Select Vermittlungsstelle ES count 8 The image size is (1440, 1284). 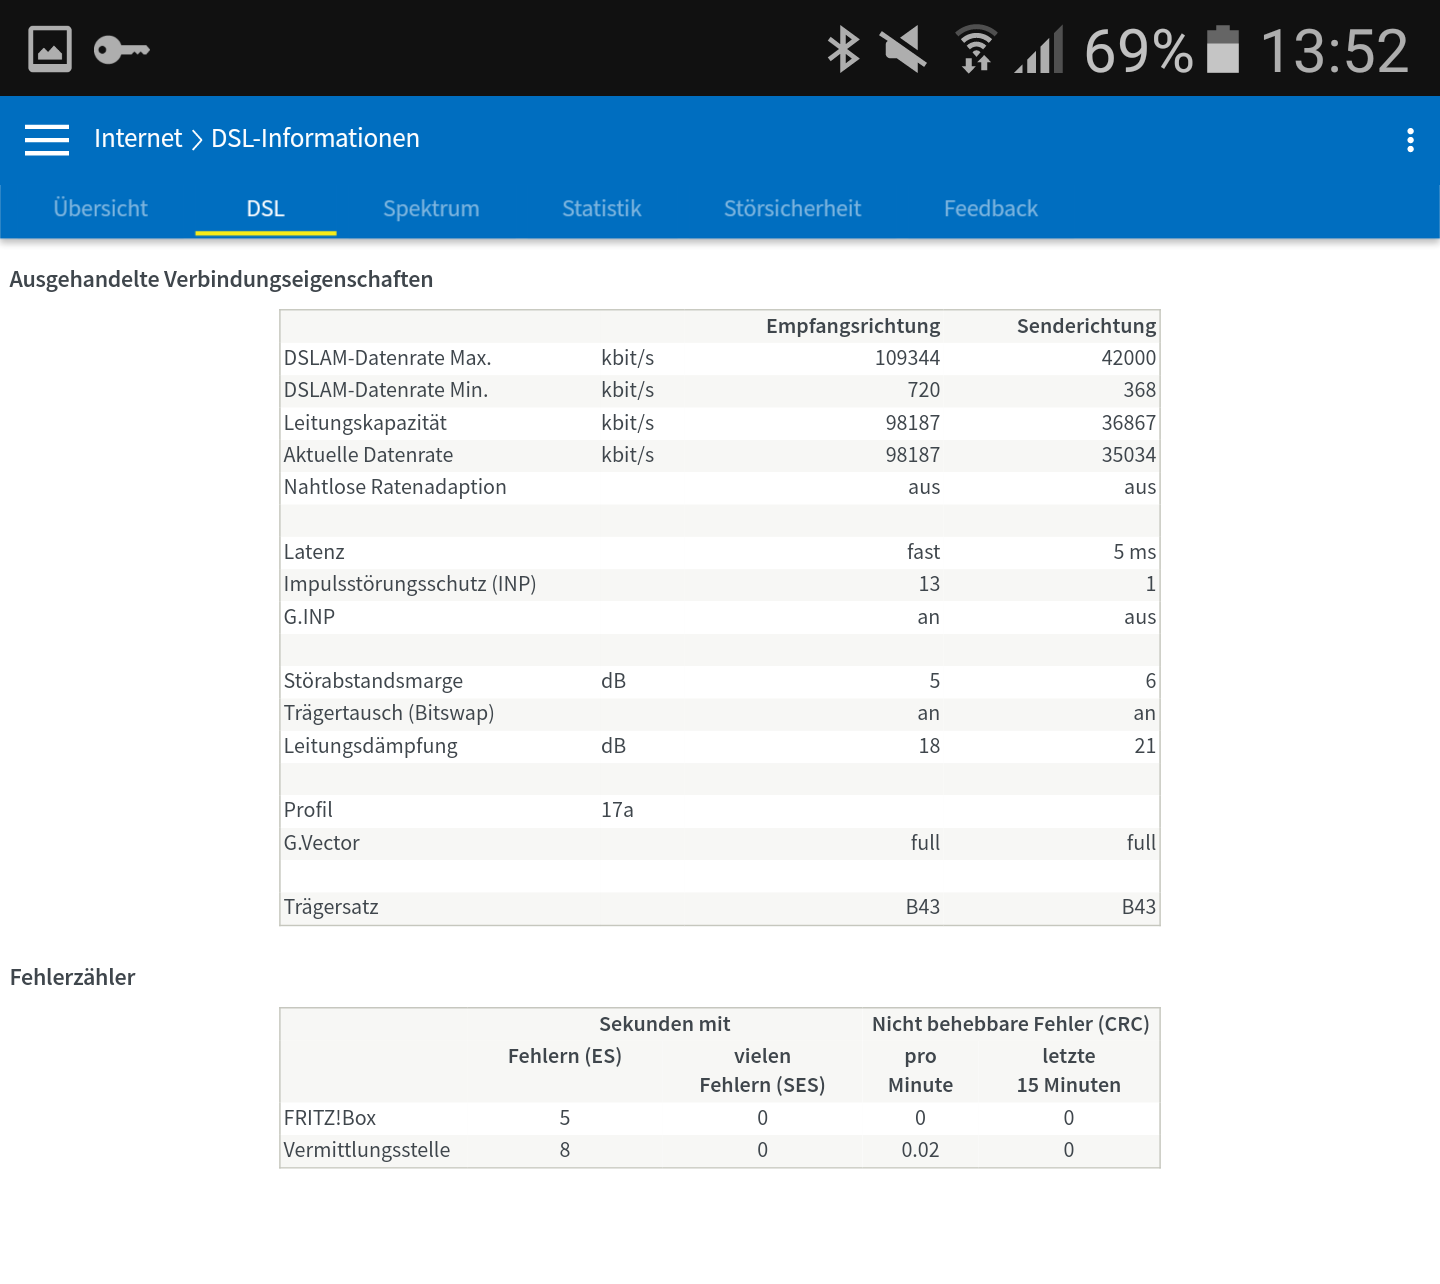(565, 1150)
